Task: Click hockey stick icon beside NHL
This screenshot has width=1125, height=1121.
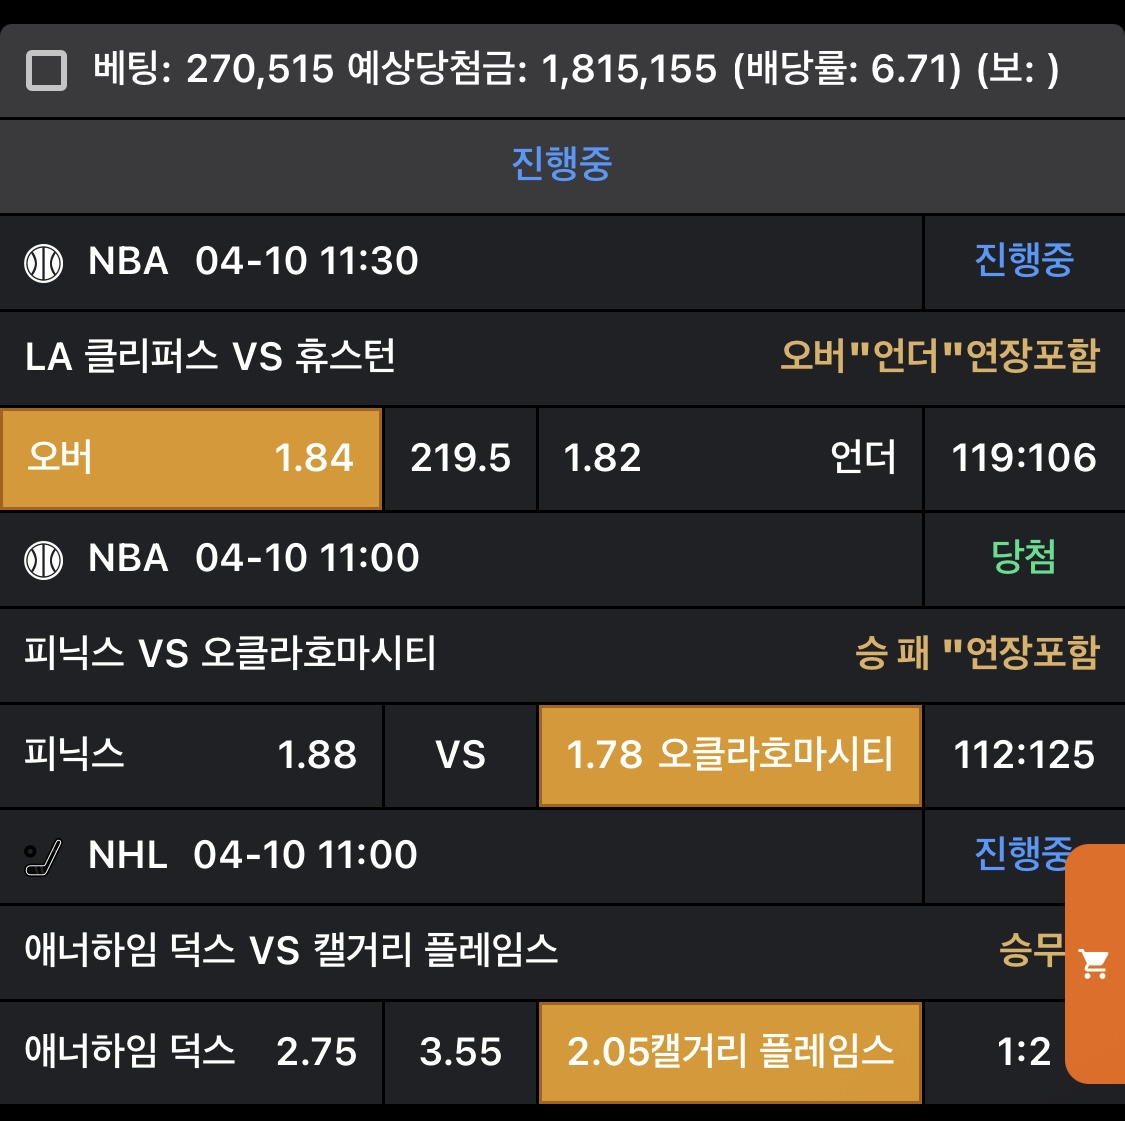Action: (x=44, y=857)
